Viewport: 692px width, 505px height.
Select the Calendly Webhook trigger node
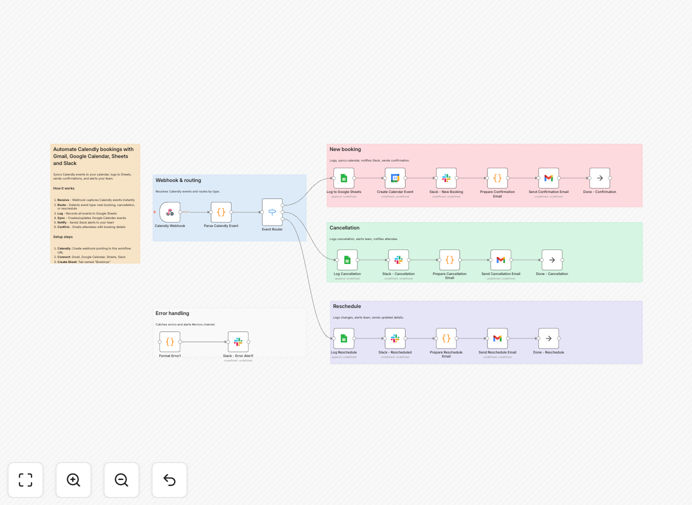tap(170, 212)
